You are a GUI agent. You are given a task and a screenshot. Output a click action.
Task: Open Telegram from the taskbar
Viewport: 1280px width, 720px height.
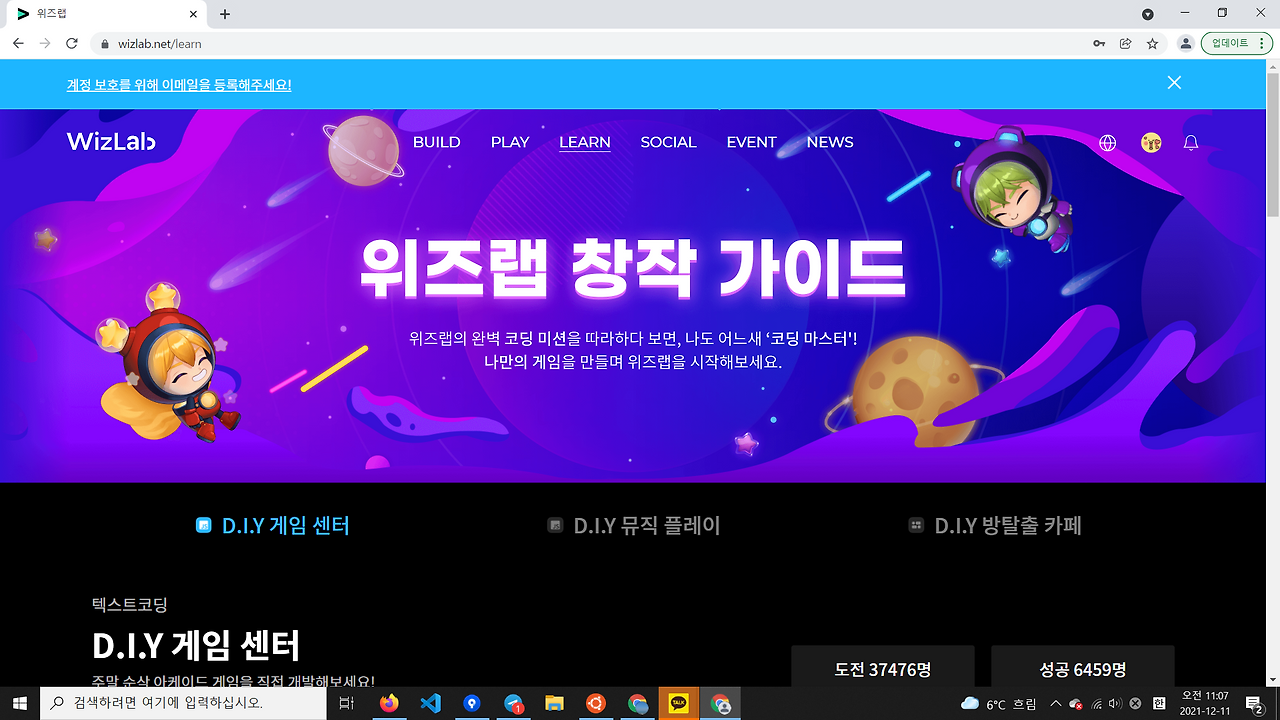514,704
